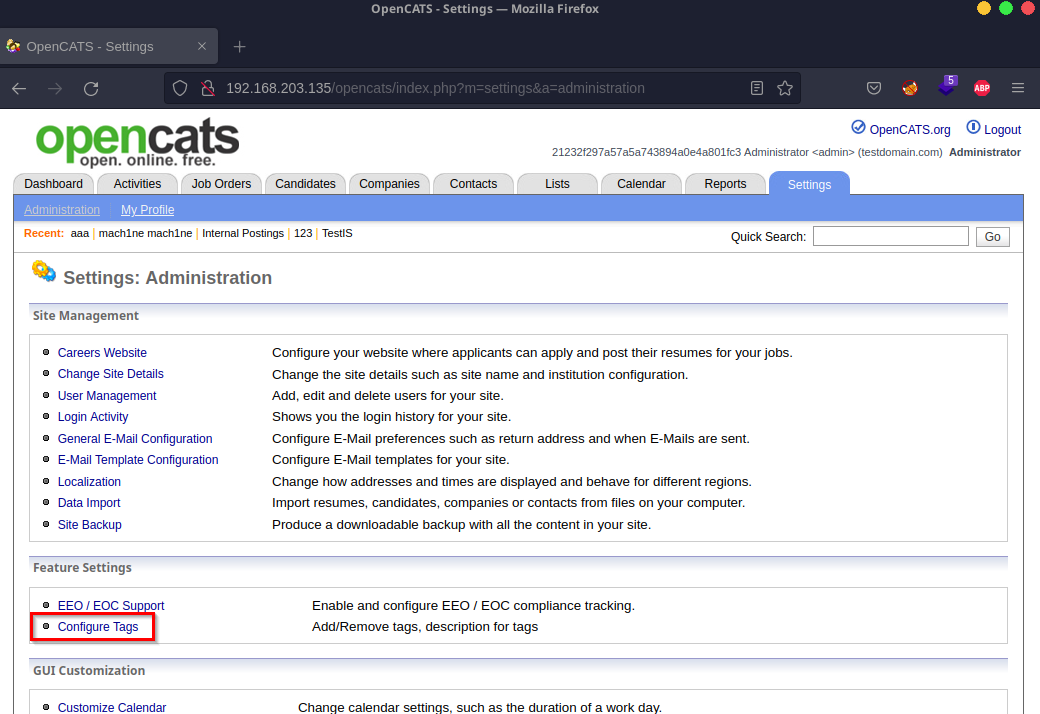Select the Companies tab
The height and width of the screenshot is (714, 1040).
(x=389, y=184)
